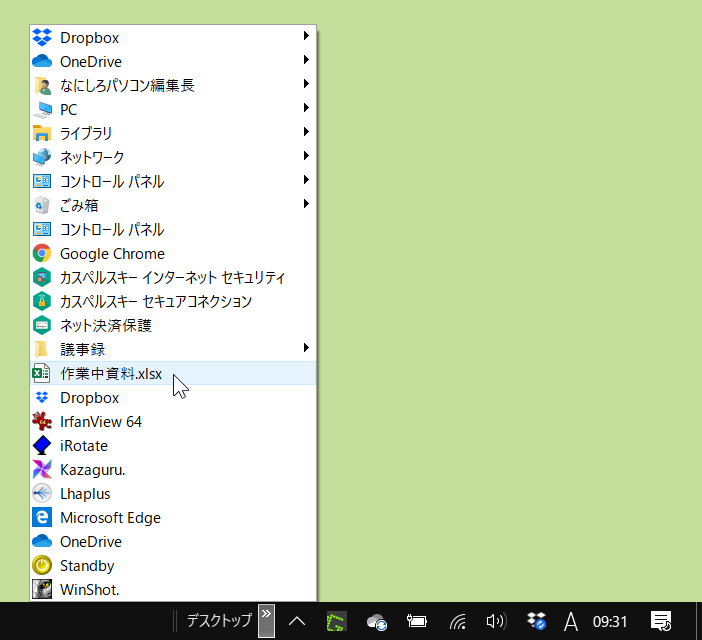Launch Microsoft Edge menu entry
This screenshot has width=702, height=640.
pyautogui.click(x=173, y=518)
